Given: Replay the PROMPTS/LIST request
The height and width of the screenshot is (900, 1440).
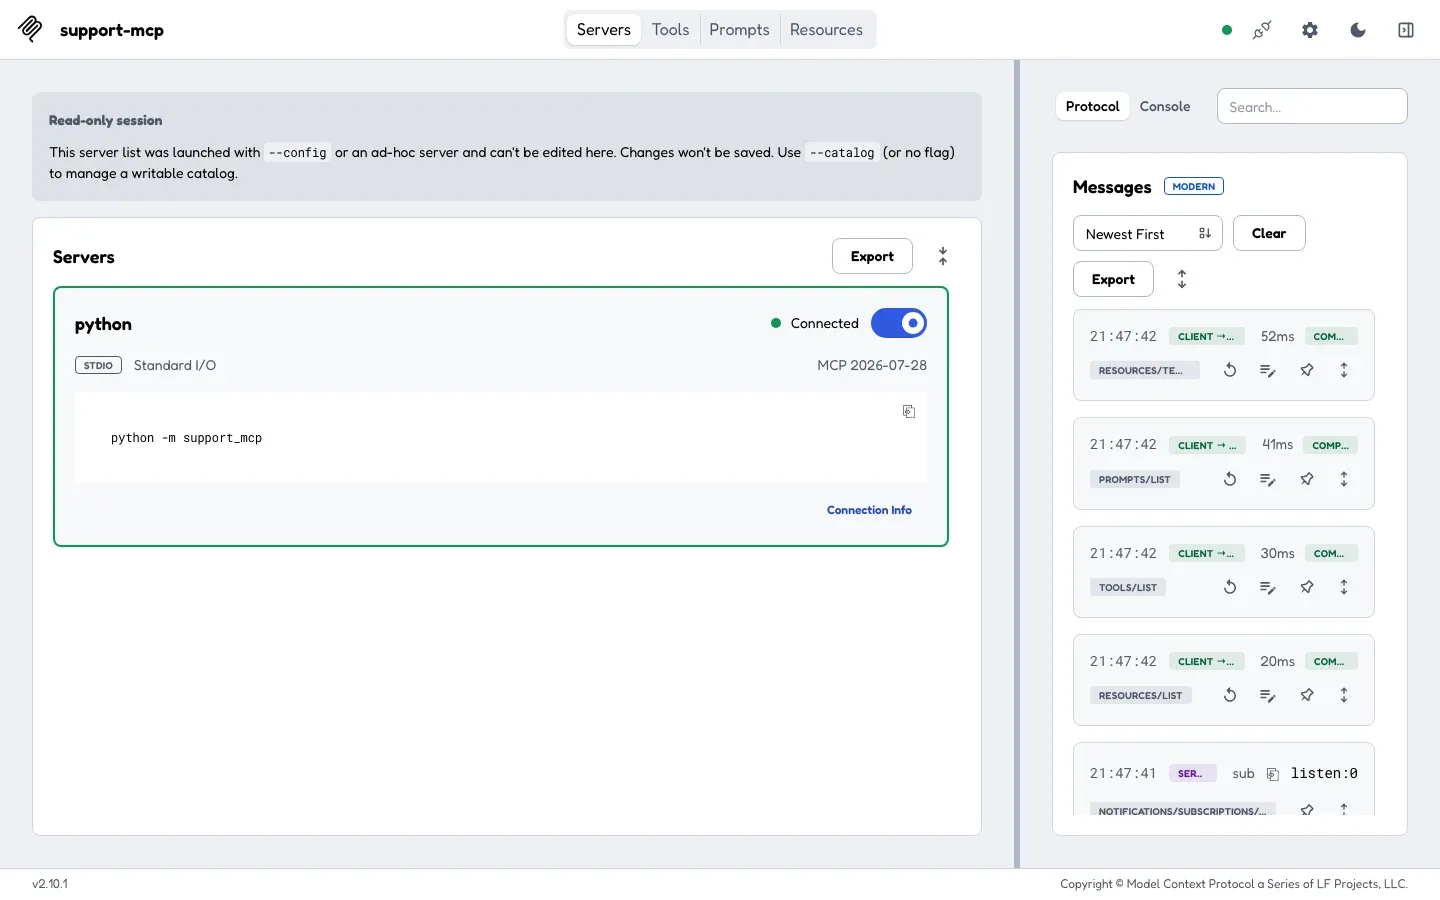Looking at the screenshot, I should click(1230, 479).
